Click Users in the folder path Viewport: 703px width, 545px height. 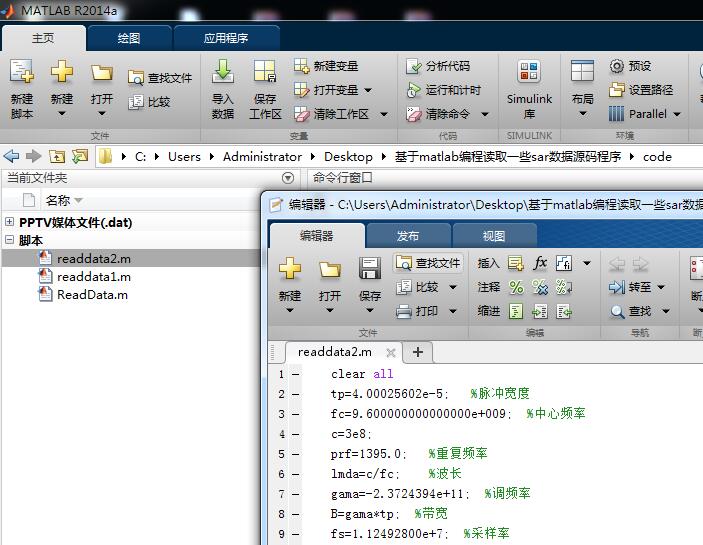point(184,157)
